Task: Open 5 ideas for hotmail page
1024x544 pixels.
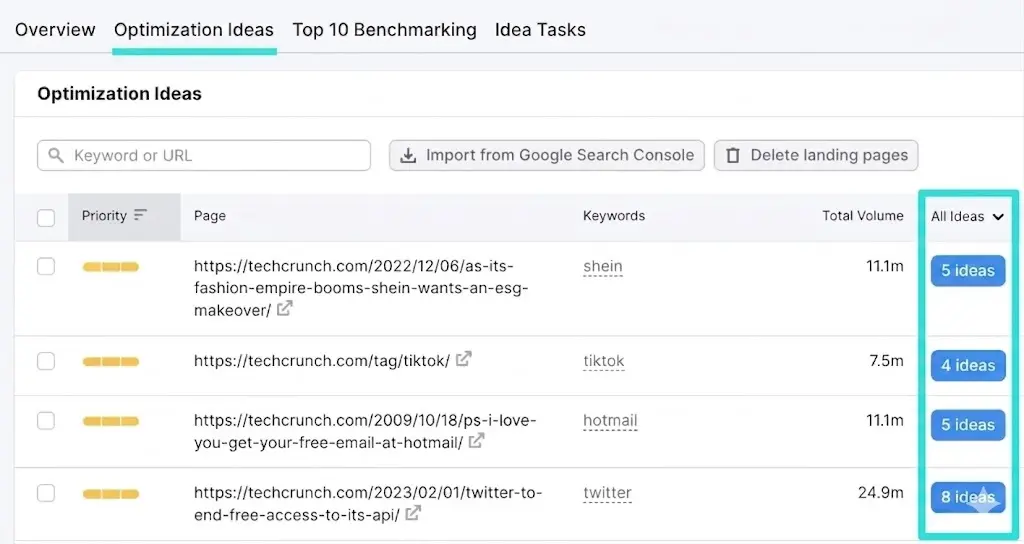Action: point(968,424)
